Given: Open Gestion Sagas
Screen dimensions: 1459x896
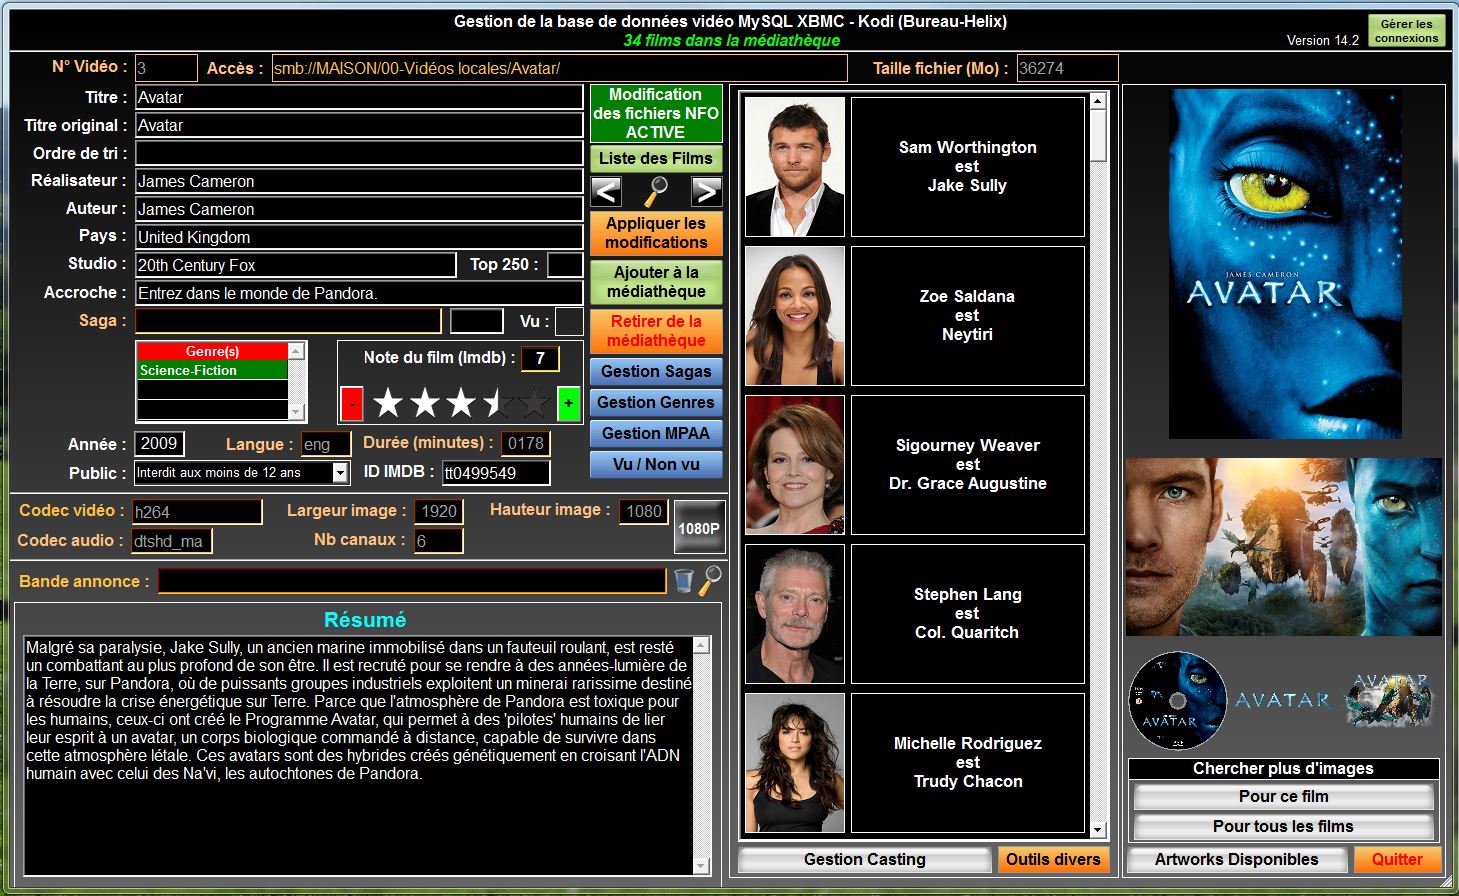Looking at the screenshot, I should pos(656,371).
